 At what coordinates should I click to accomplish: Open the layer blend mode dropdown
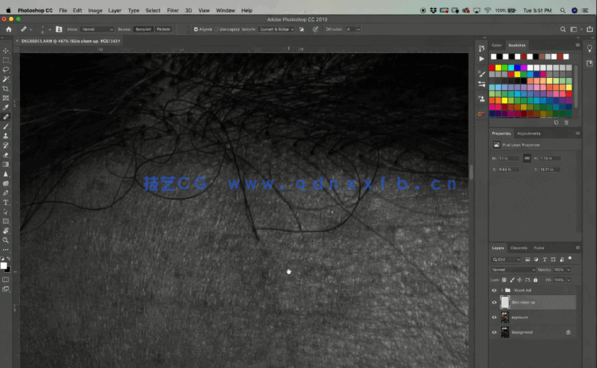513,270
